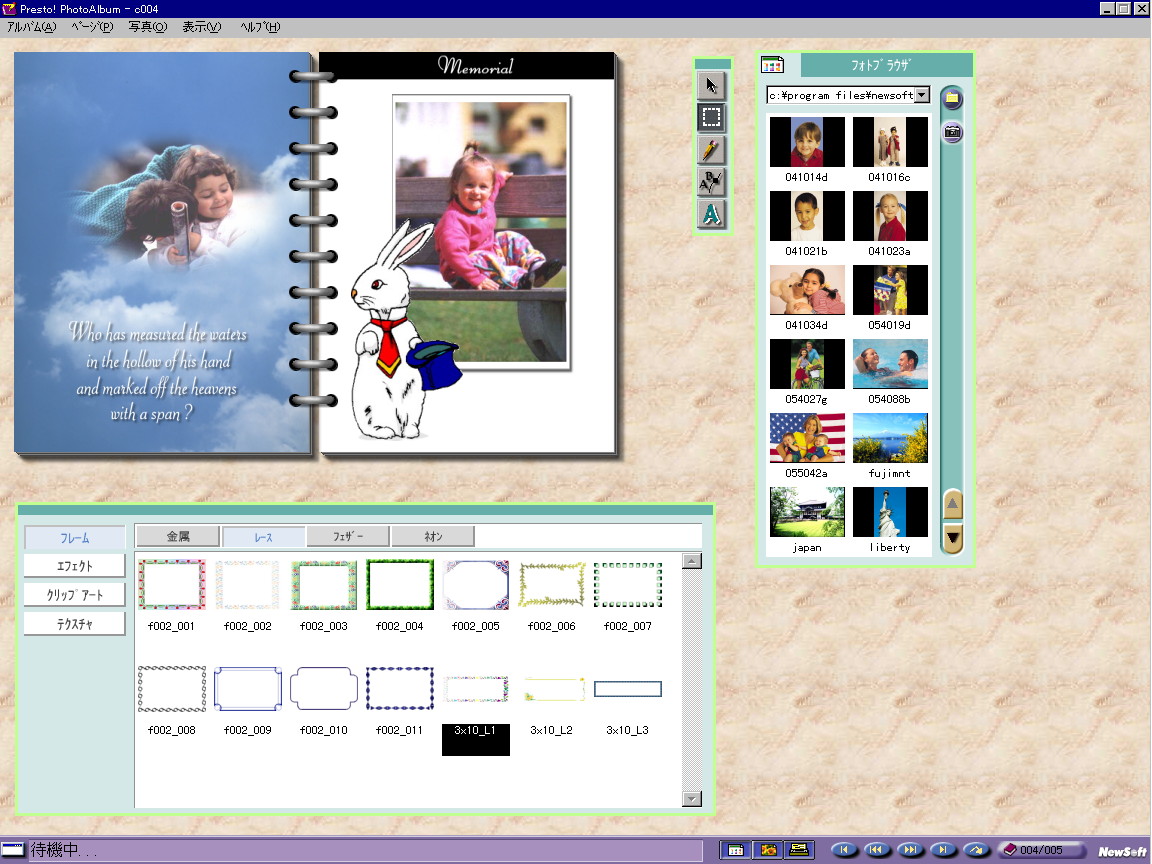This screenshot has height=864, width=1152.
Task: Select the f002_004 green frame thumbnail
Action: [x=399, y=585]
